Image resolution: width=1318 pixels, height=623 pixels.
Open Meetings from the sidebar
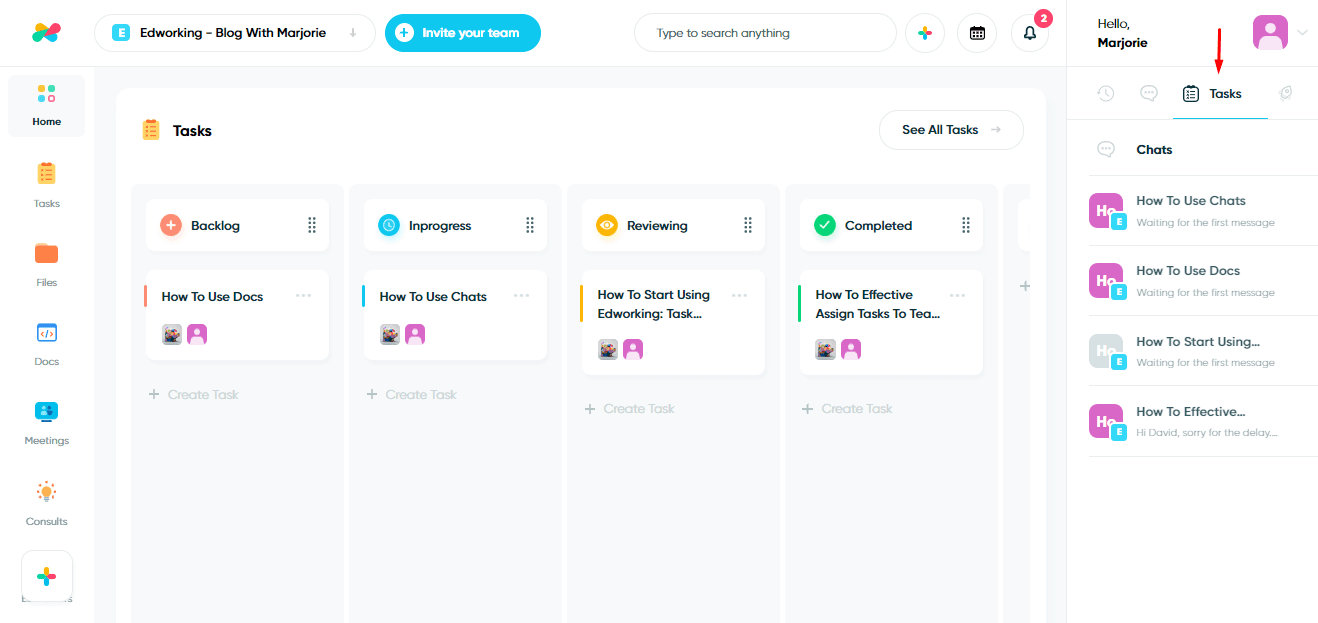tap(46, 422)
